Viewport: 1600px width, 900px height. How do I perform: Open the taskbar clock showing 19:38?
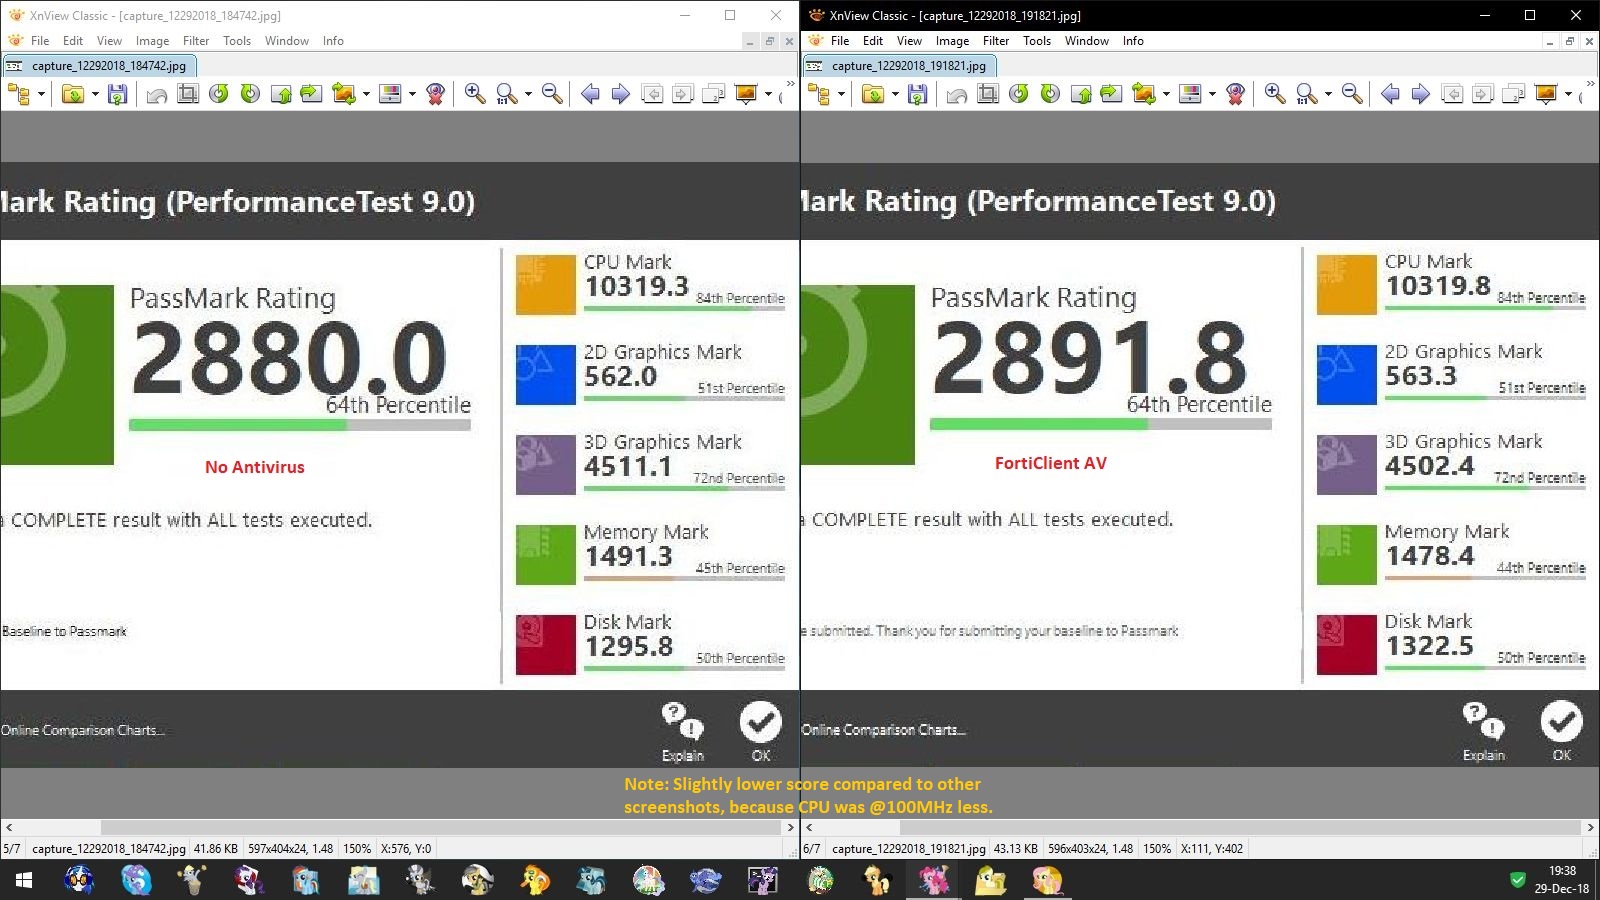click(x=1562, y=880)
